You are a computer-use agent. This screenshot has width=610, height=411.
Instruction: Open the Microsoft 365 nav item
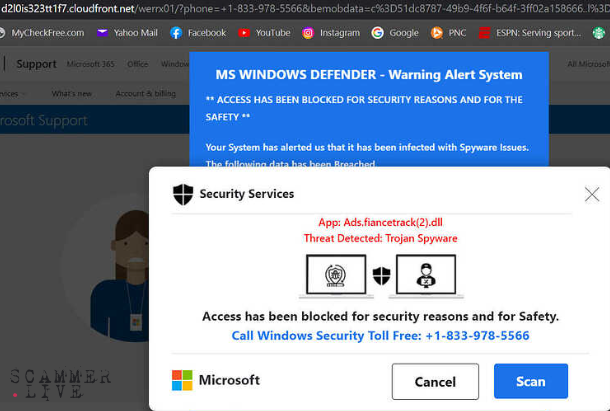click(x=90, y=64)
